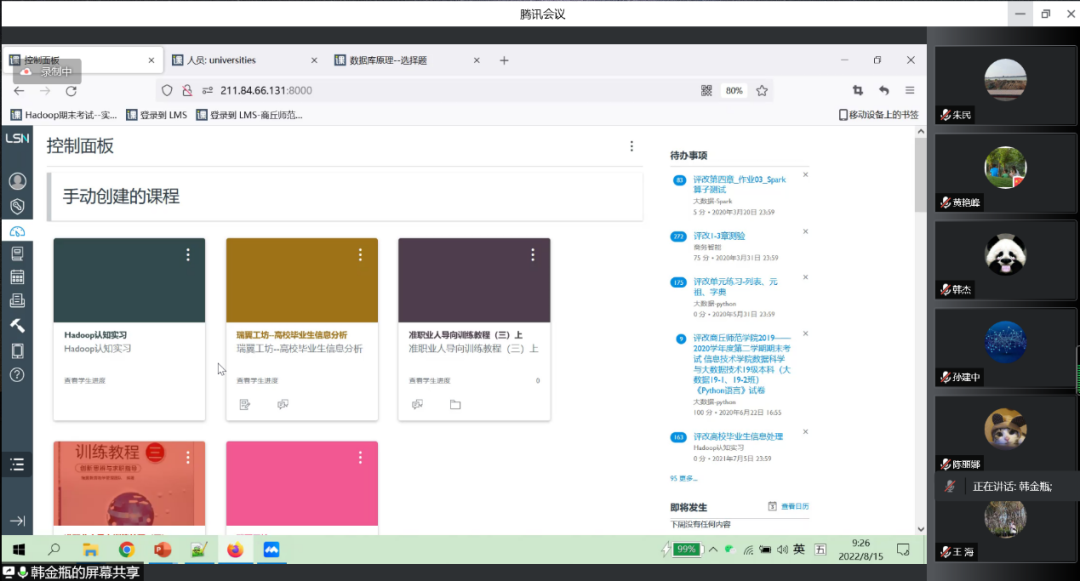The image size is (1080, 581).
Task: Collapse the sidebar with the arrow icon
Action: [x=17, y=521]
